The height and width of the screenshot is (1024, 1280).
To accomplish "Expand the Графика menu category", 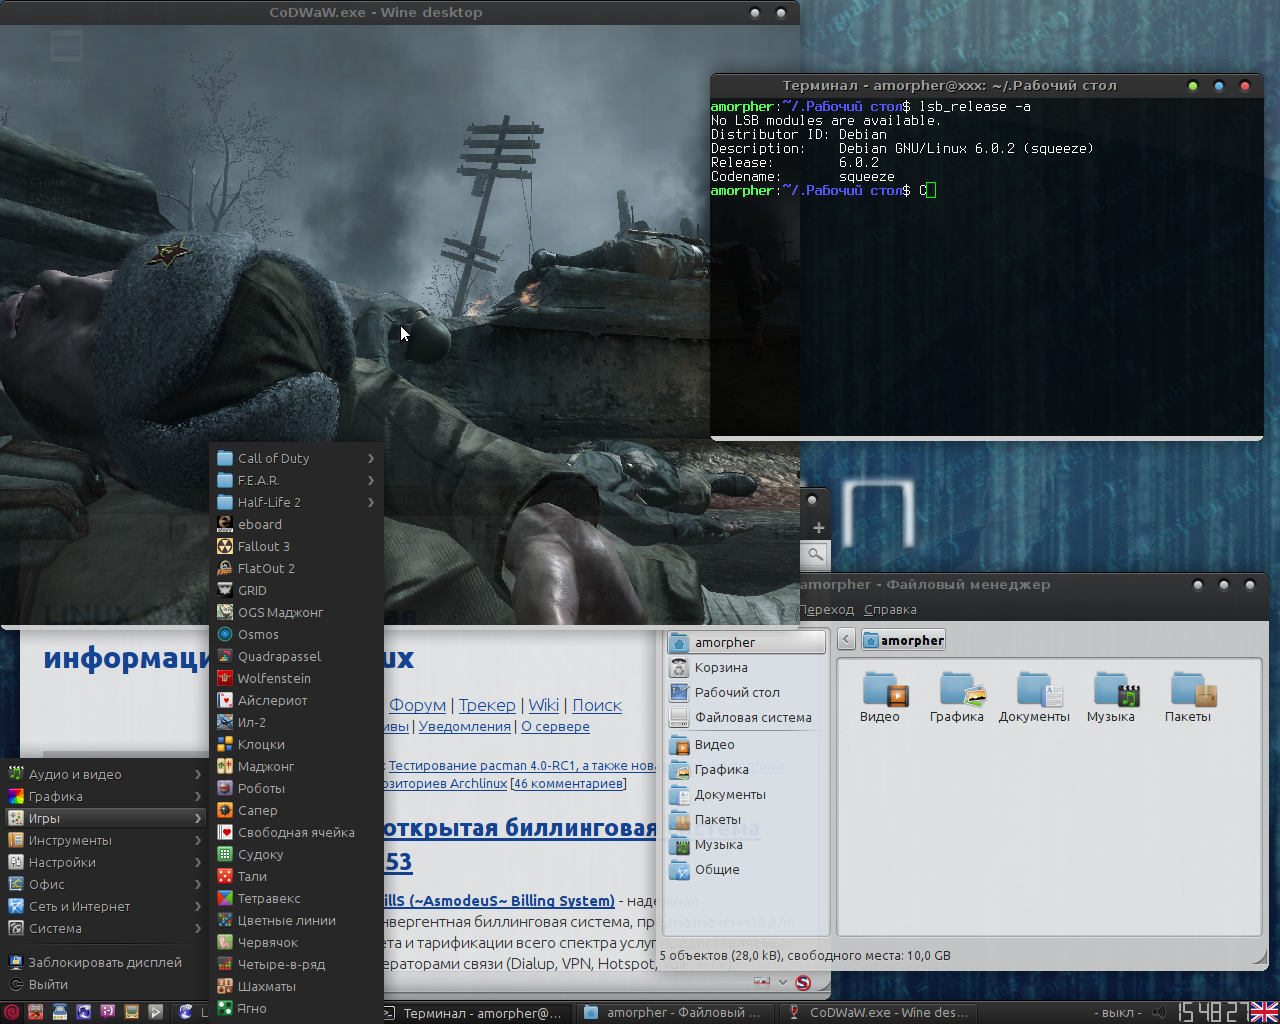I will [104, 796].
